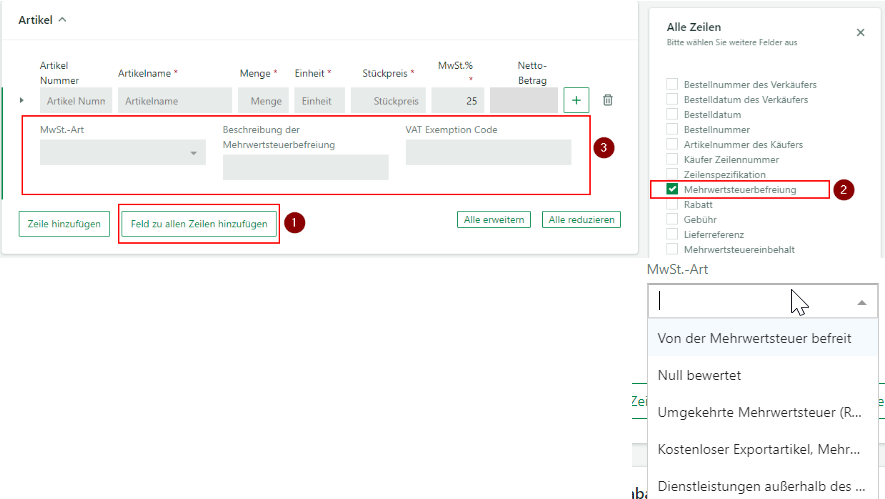This screenshot has height=499, width=885.
Task: Open the MwSt.-Art dropdown in article row
Action: [121, 153]
